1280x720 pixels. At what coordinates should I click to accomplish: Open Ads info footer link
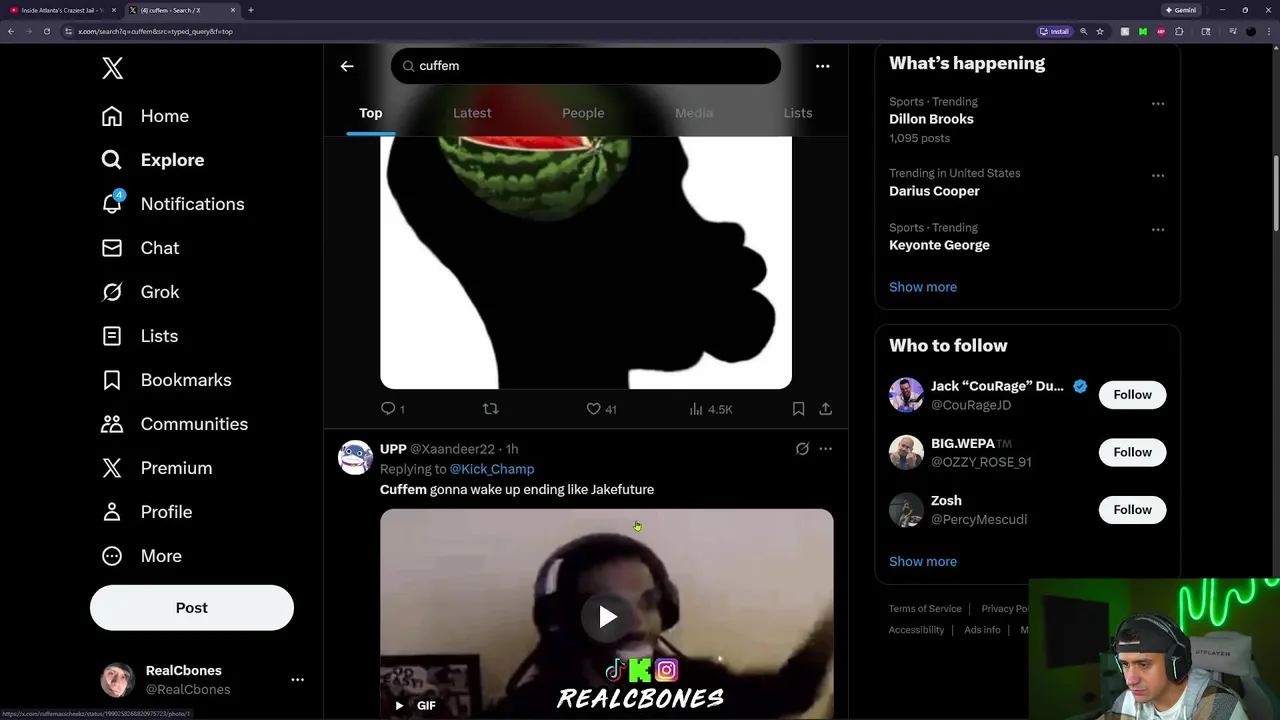click(982, 630)
